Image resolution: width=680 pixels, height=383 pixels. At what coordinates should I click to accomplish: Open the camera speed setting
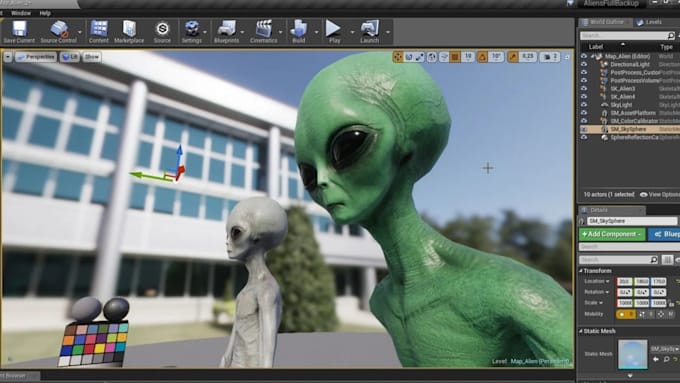click(550, 57)
